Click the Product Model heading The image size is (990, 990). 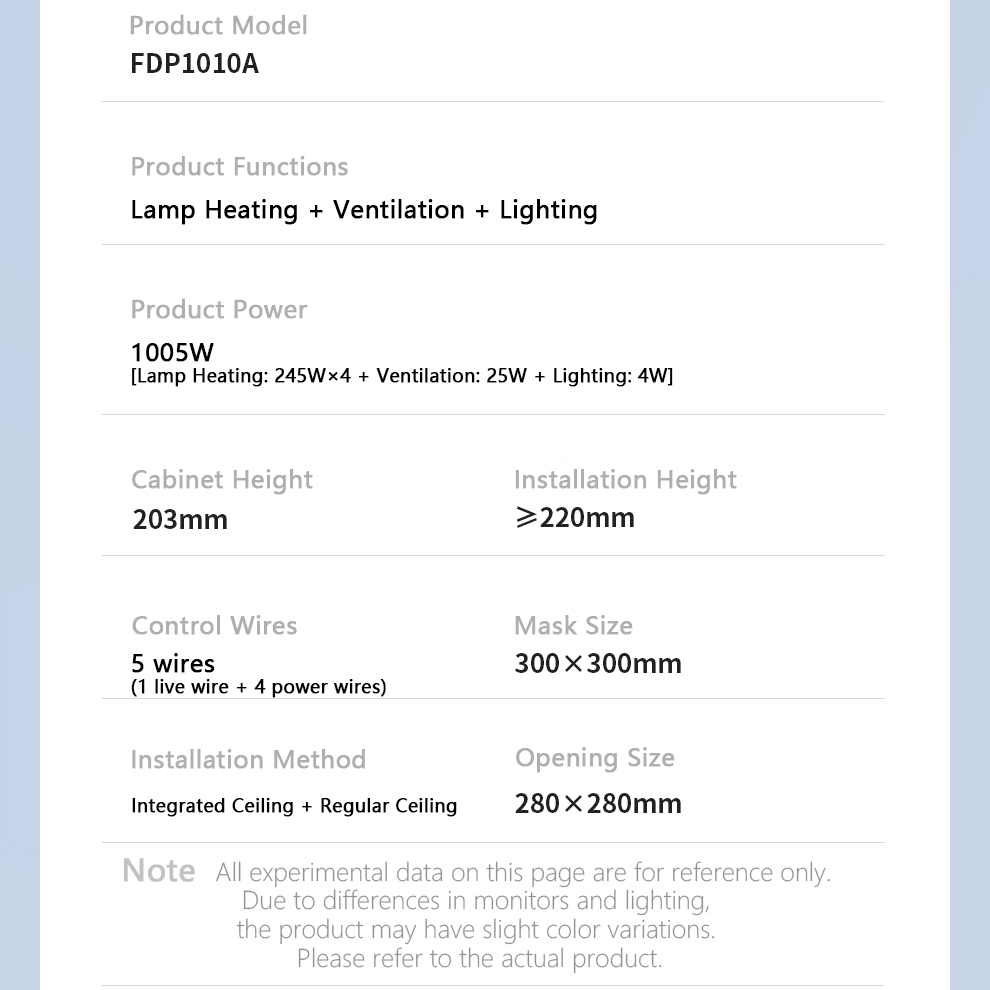click(x=219, y=25)
